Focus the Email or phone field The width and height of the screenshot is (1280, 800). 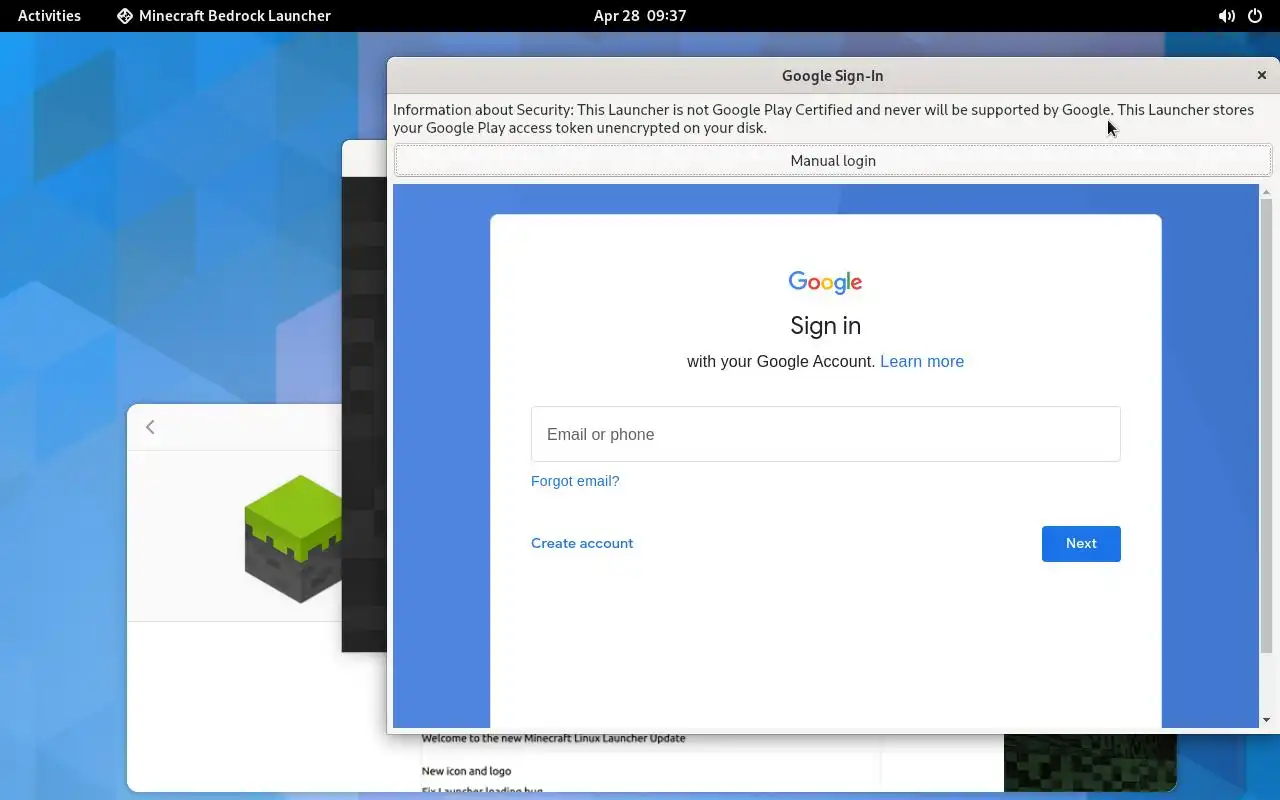(x=825, y=434)
